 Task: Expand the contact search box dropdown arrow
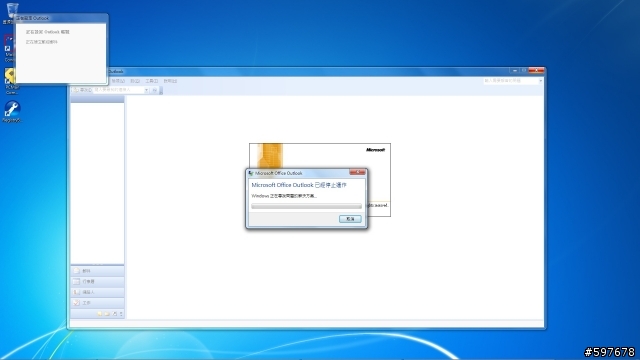tap(146, 90)
